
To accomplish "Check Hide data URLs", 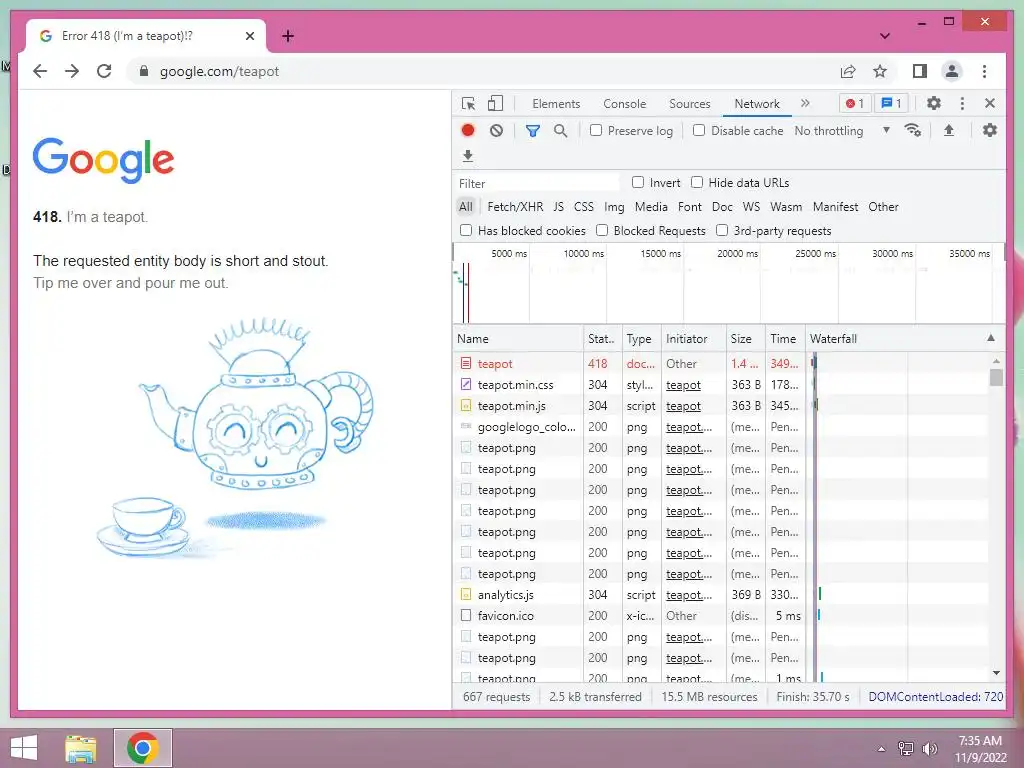I will [697, 182].
